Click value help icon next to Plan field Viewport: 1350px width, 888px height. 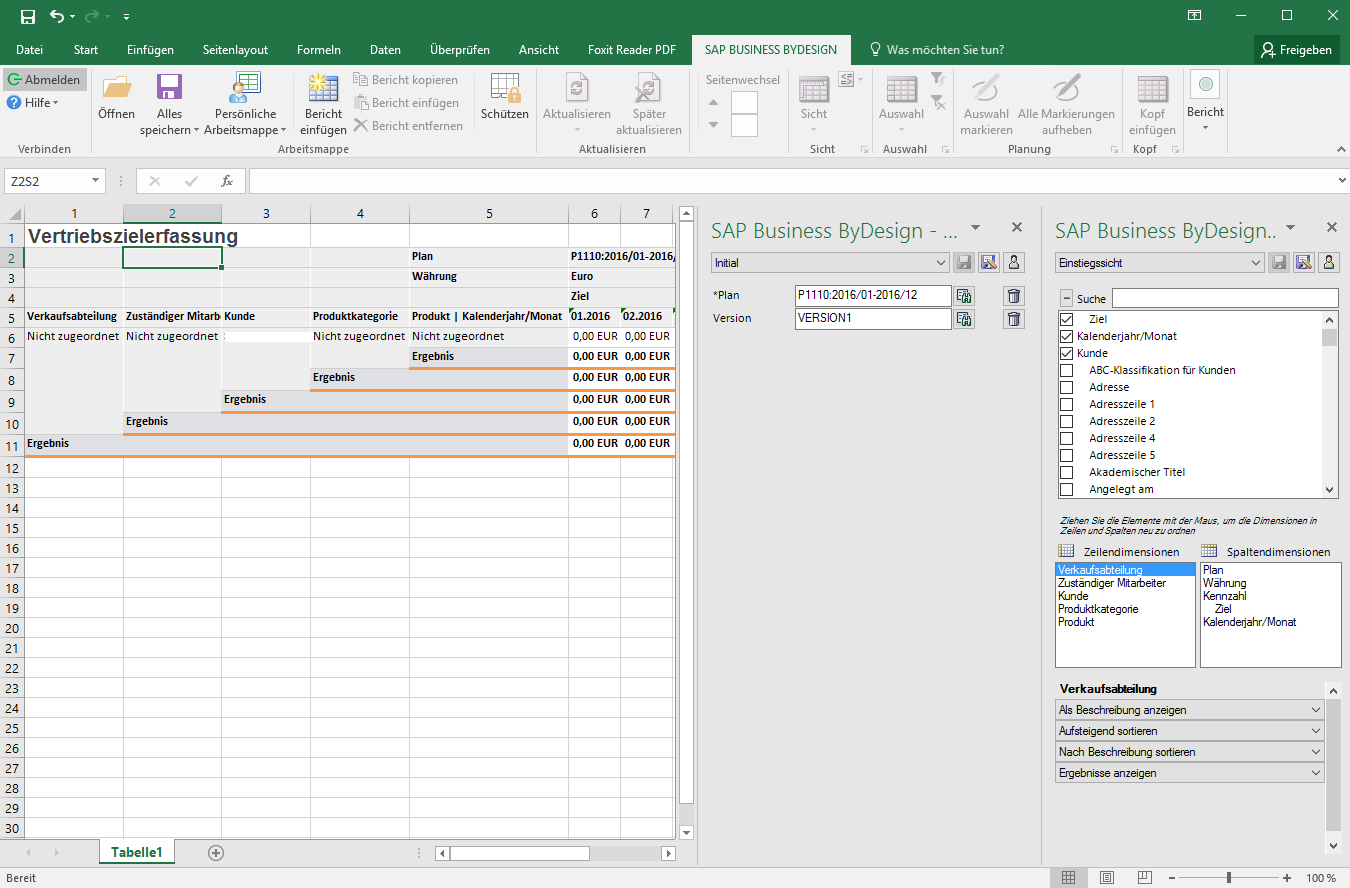964,295
